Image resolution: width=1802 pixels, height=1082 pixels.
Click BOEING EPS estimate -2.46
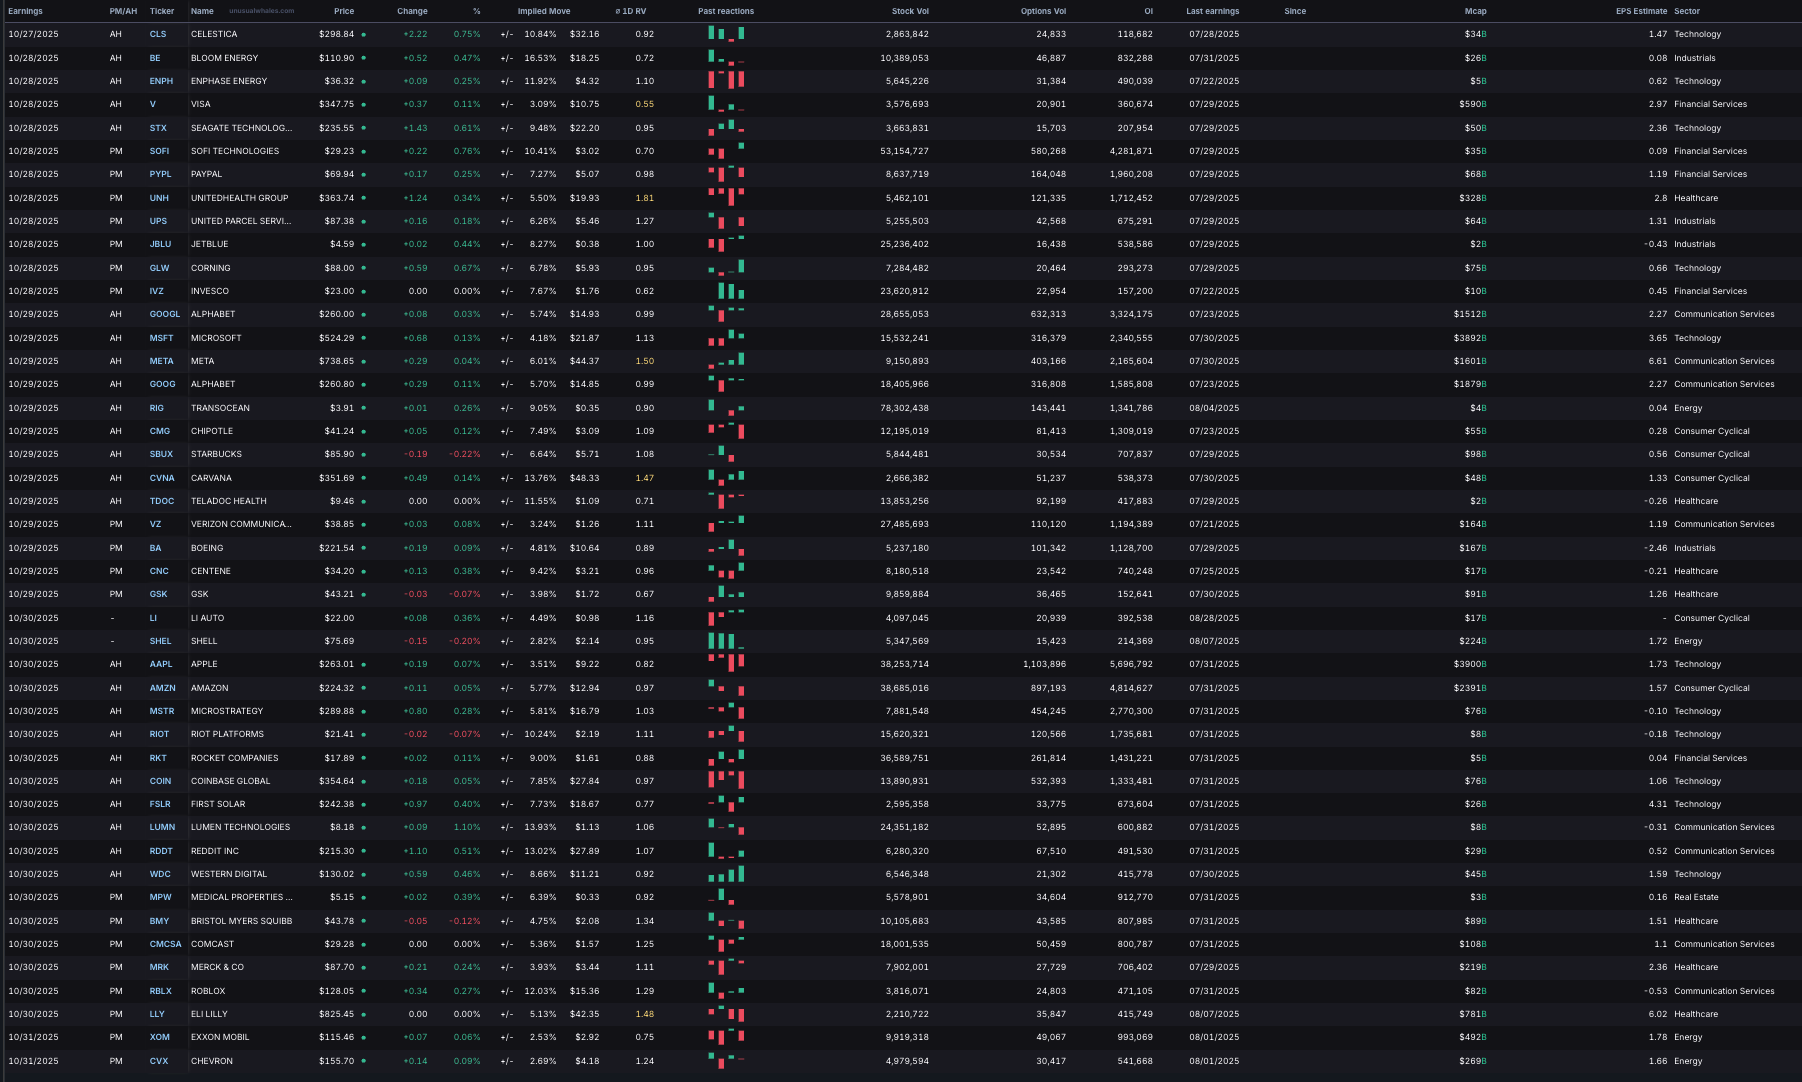coord(1655,548)
